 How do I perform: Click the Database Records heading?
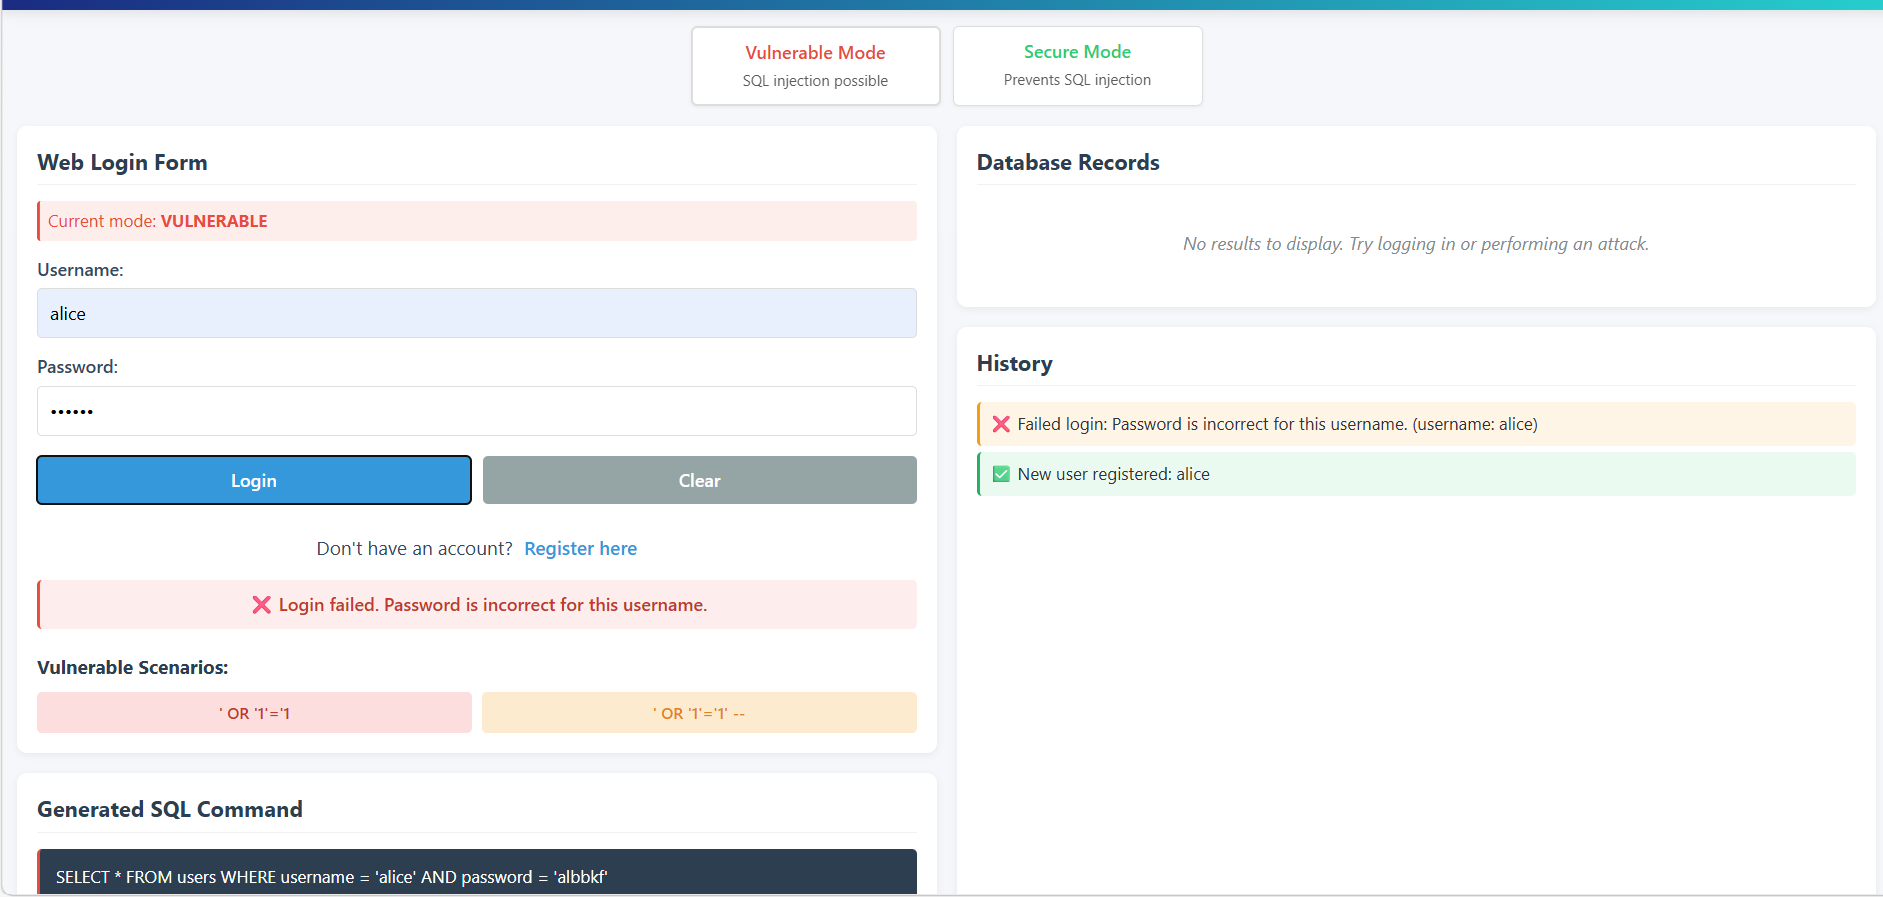1067,163
